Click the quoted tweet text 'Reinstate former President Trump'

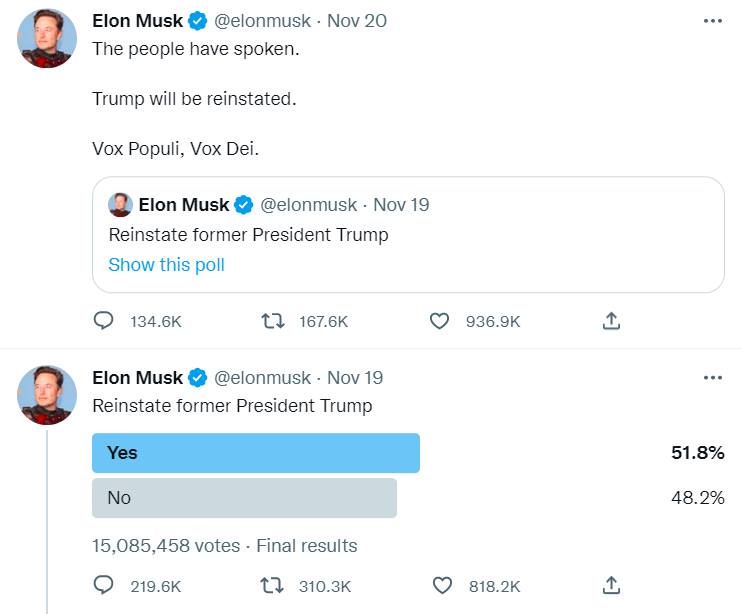coord(248,235)
